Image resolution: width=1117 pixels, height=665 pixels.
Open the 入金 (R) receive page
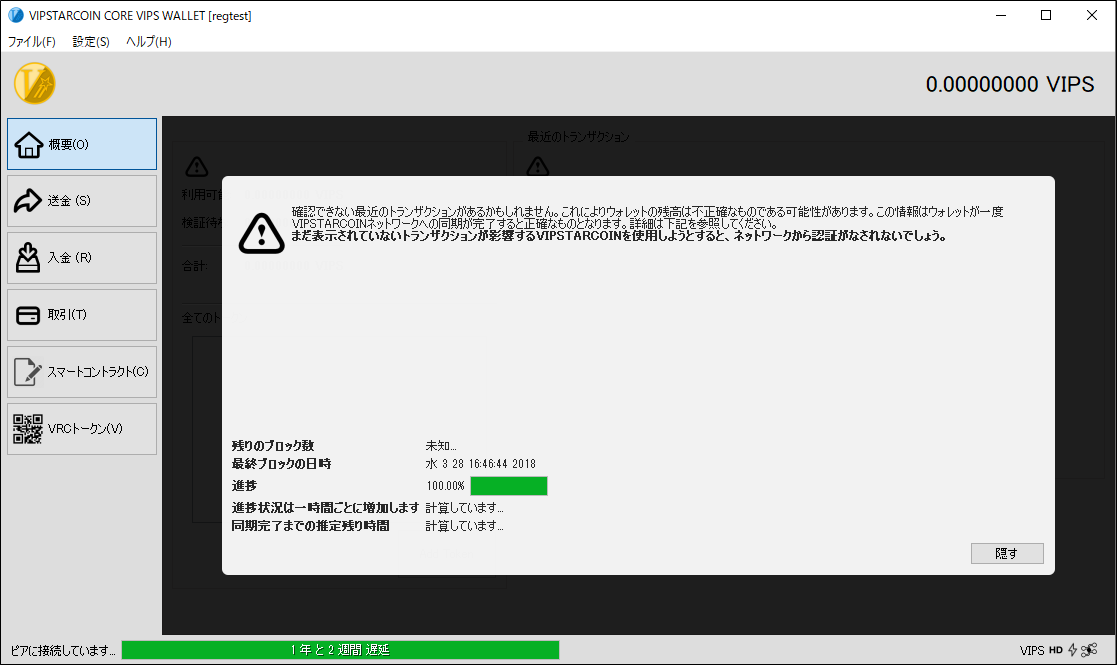(82, 258)
